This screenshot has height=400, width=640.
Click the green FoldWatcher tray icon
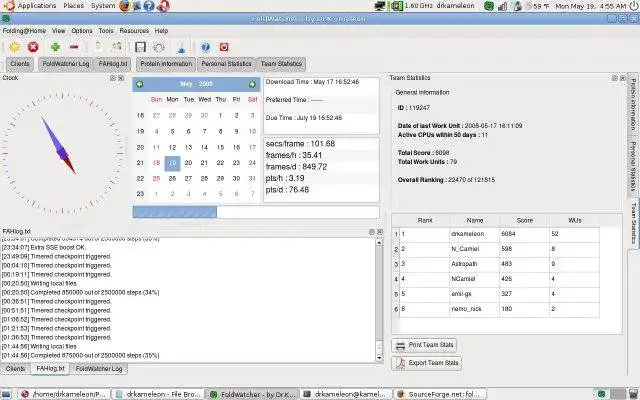coord(489,6)
